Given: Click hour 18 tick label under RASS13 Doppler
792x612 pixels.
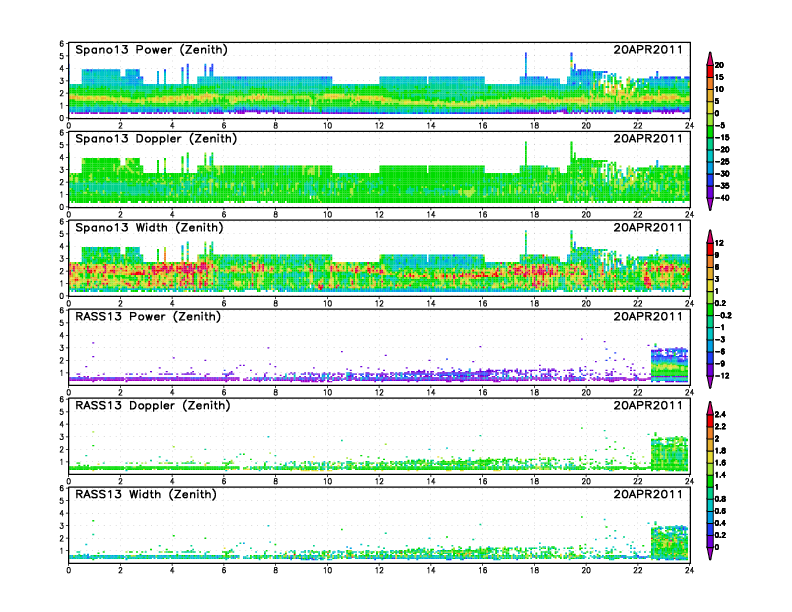Looking at the screenshot, I should point(534,481).
